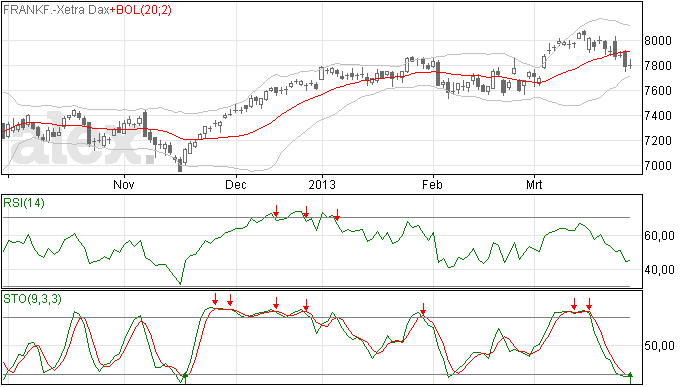
Task: Click the RSI(14) indicator label
Action: coord(24,203)
